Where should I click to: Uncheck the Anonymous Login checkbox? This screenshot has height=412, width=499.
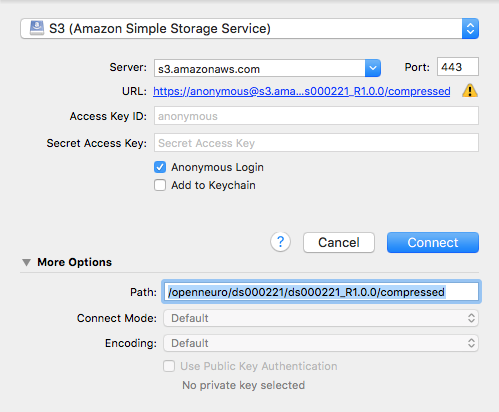tap(160, 167)
